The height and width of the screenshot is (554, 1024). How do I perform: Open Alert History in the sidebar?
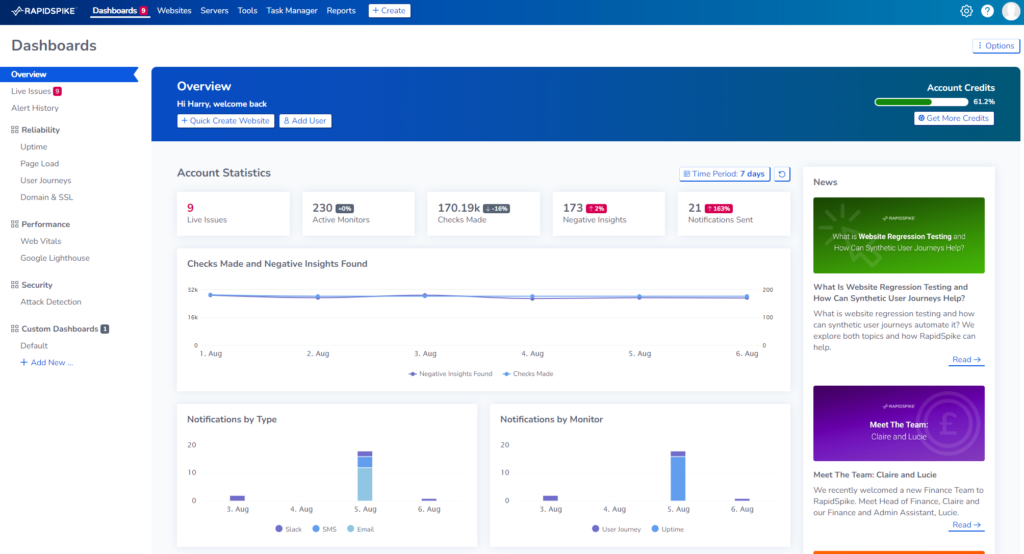[35, 108]
